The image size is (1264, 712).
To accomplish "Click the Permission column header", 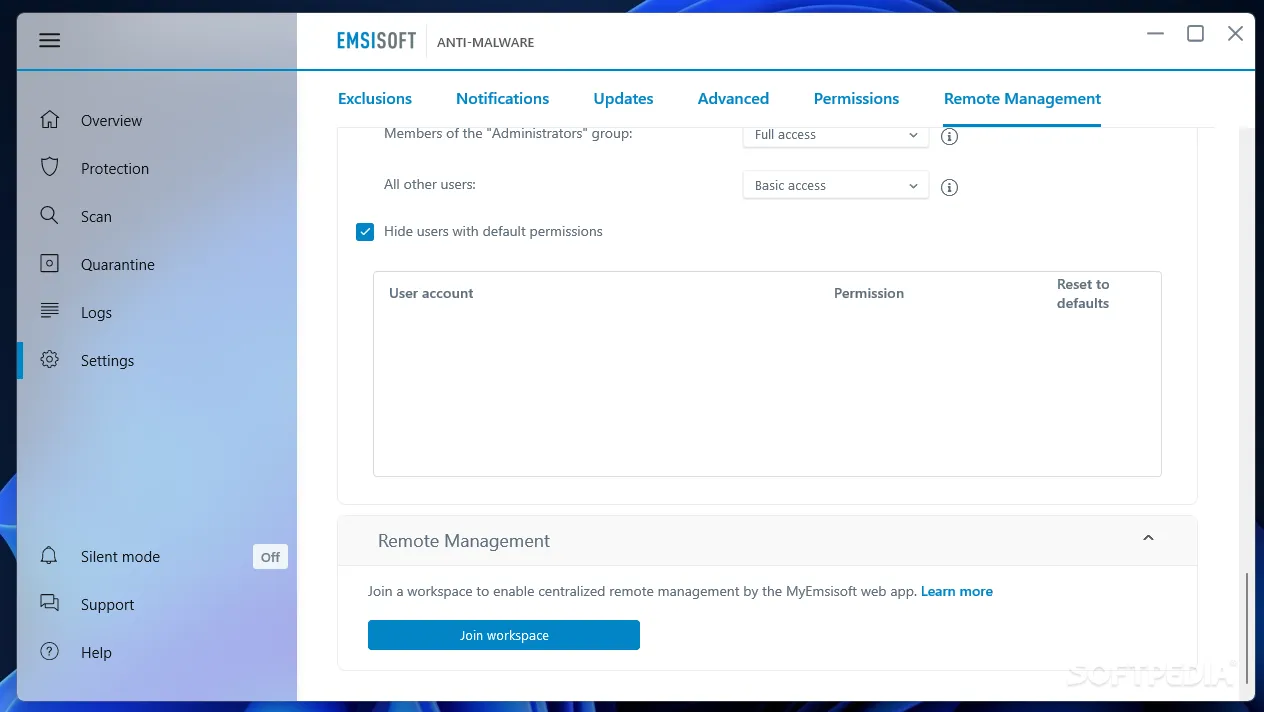I will [x=869, y=293].
